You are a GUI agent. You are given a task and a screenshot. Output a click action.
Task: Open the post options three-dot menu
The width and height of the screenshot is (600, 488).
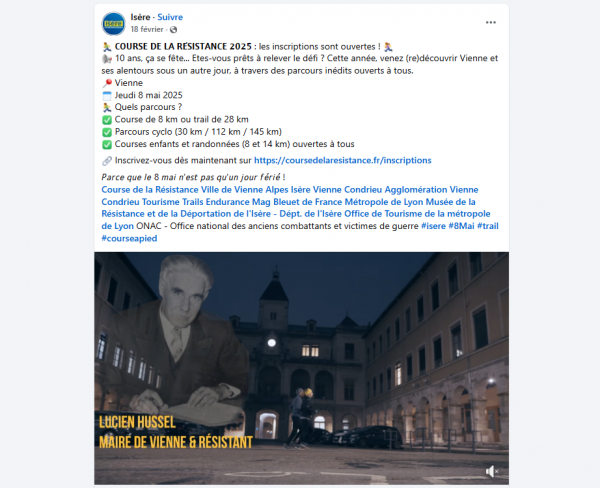[491, 23]
